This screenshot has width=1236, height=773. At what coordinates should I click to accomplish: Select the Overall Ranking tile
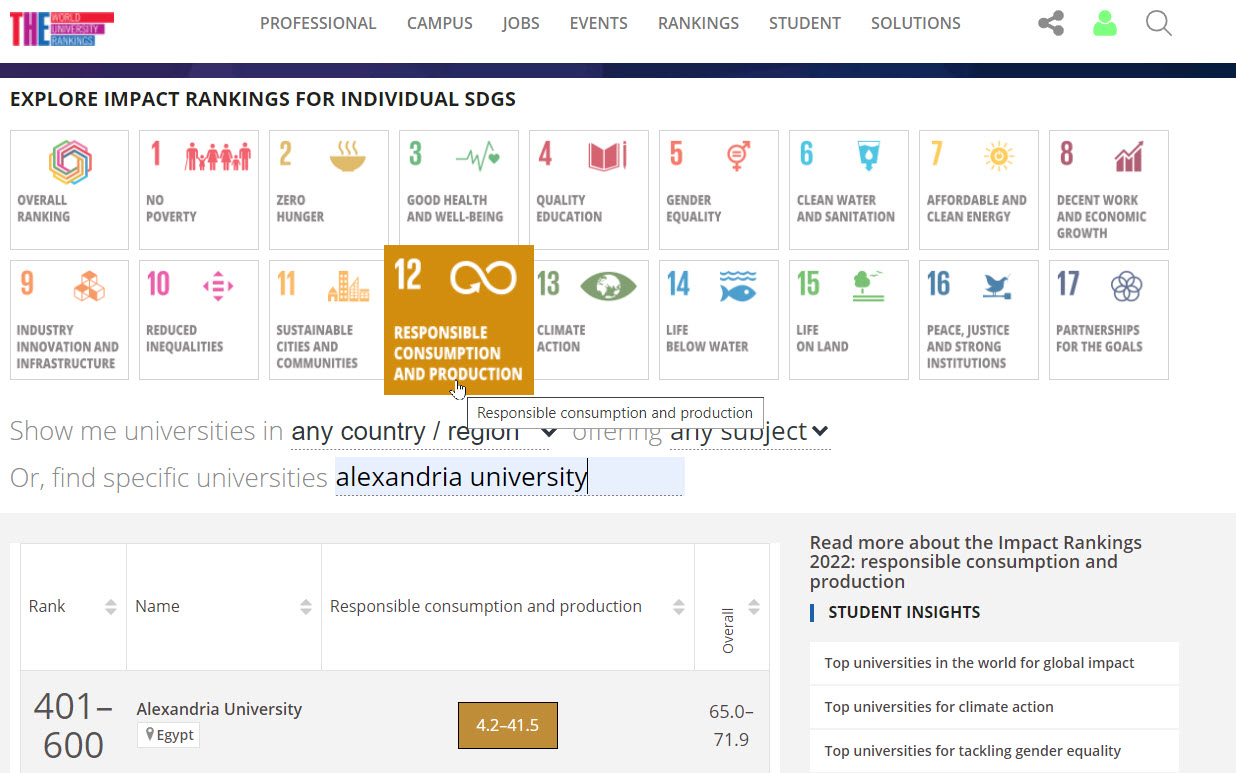69,190
